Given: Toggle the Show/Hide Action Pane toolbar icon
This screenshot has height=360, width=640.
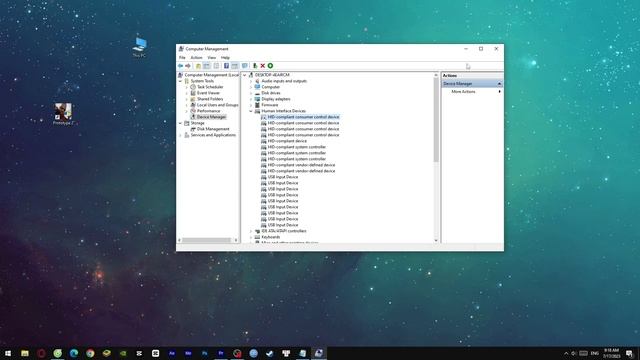Looking at the screenshot, I should pyautogui.click(x=235, y=66).
